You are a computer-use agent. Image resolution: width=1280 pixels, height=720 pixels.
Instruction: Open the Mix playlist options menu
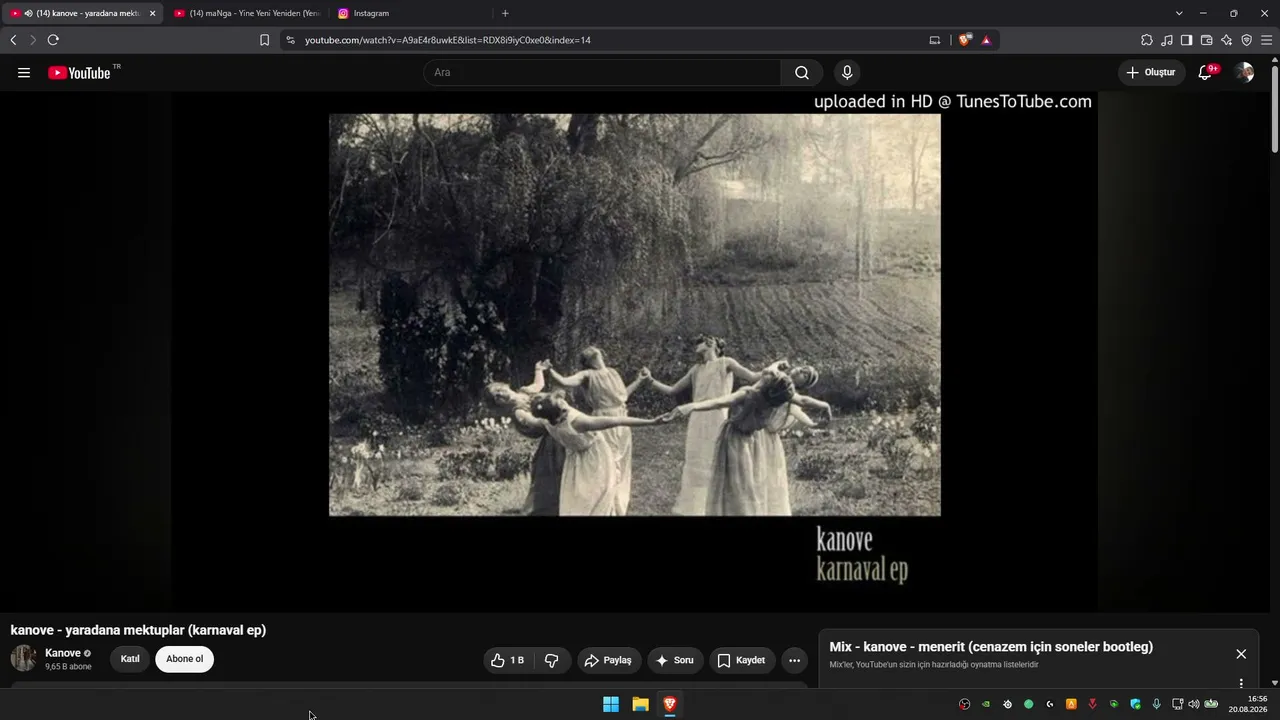(1241, 684)
